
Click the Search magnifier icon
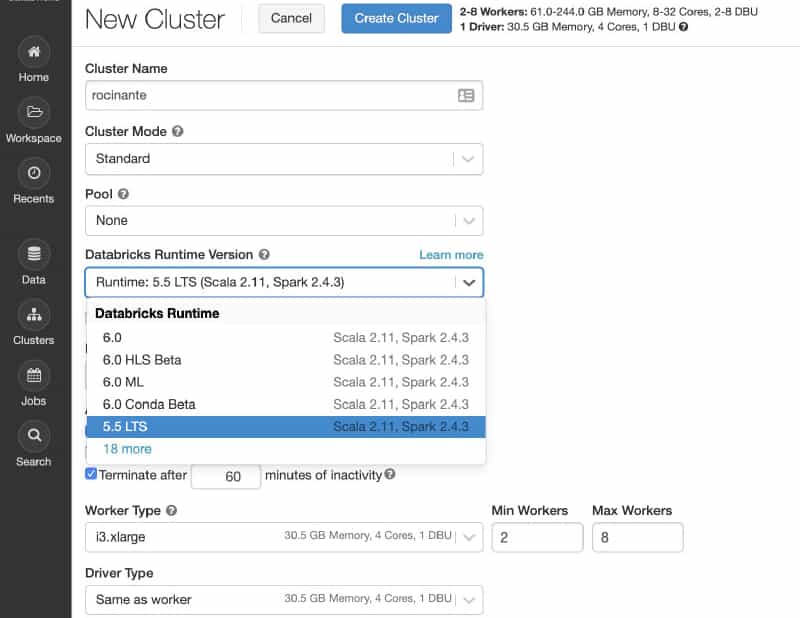34,436
